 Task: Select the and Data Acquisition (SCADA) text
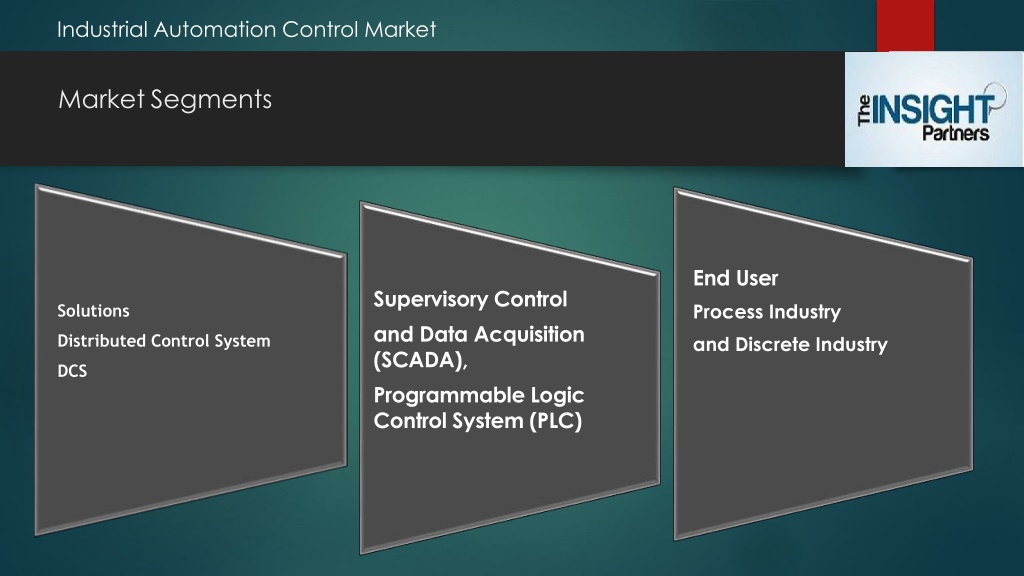pos(479,347)
